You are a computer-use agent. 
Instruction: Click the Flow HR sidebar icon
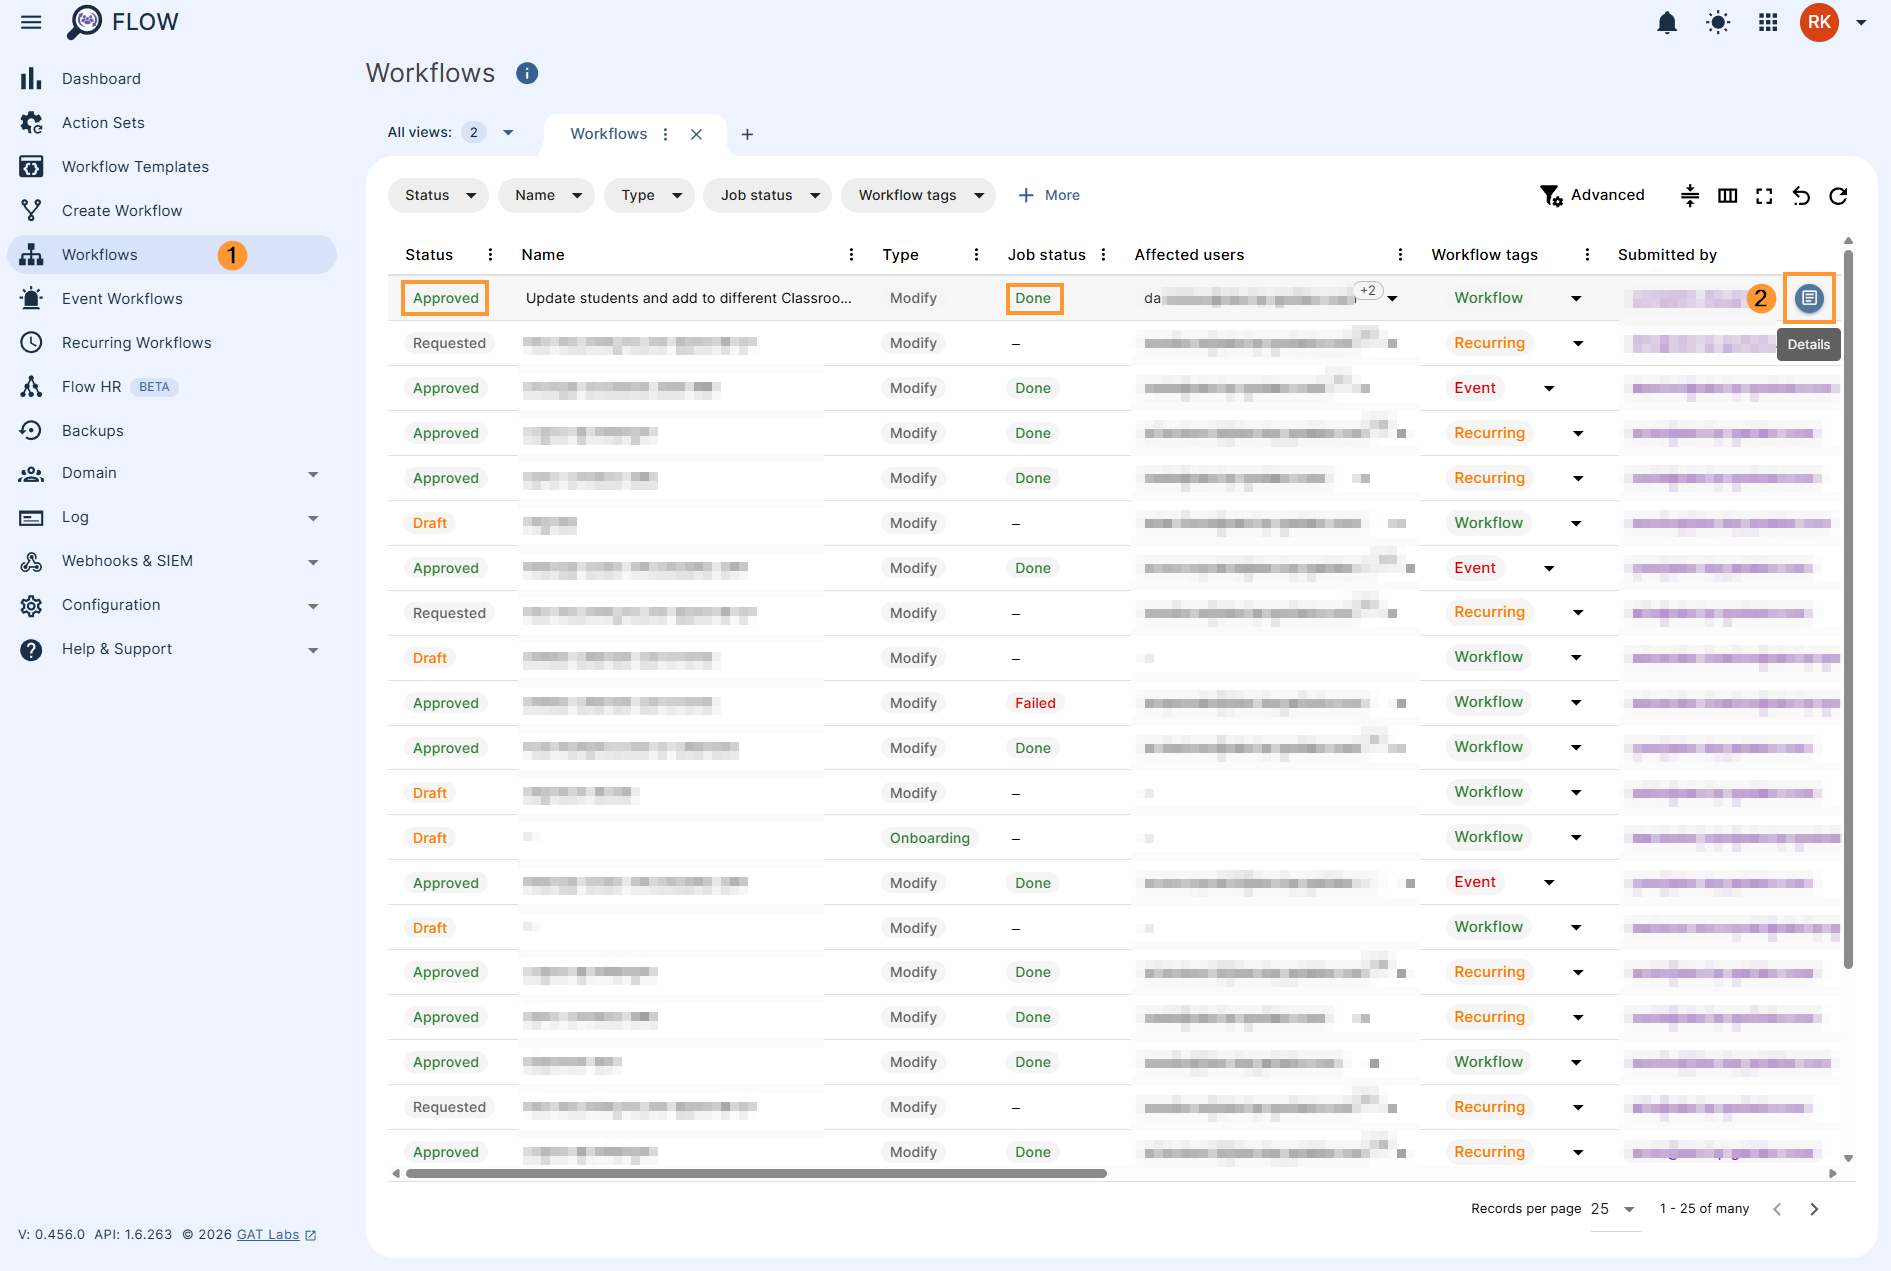[x=31, y=387]
